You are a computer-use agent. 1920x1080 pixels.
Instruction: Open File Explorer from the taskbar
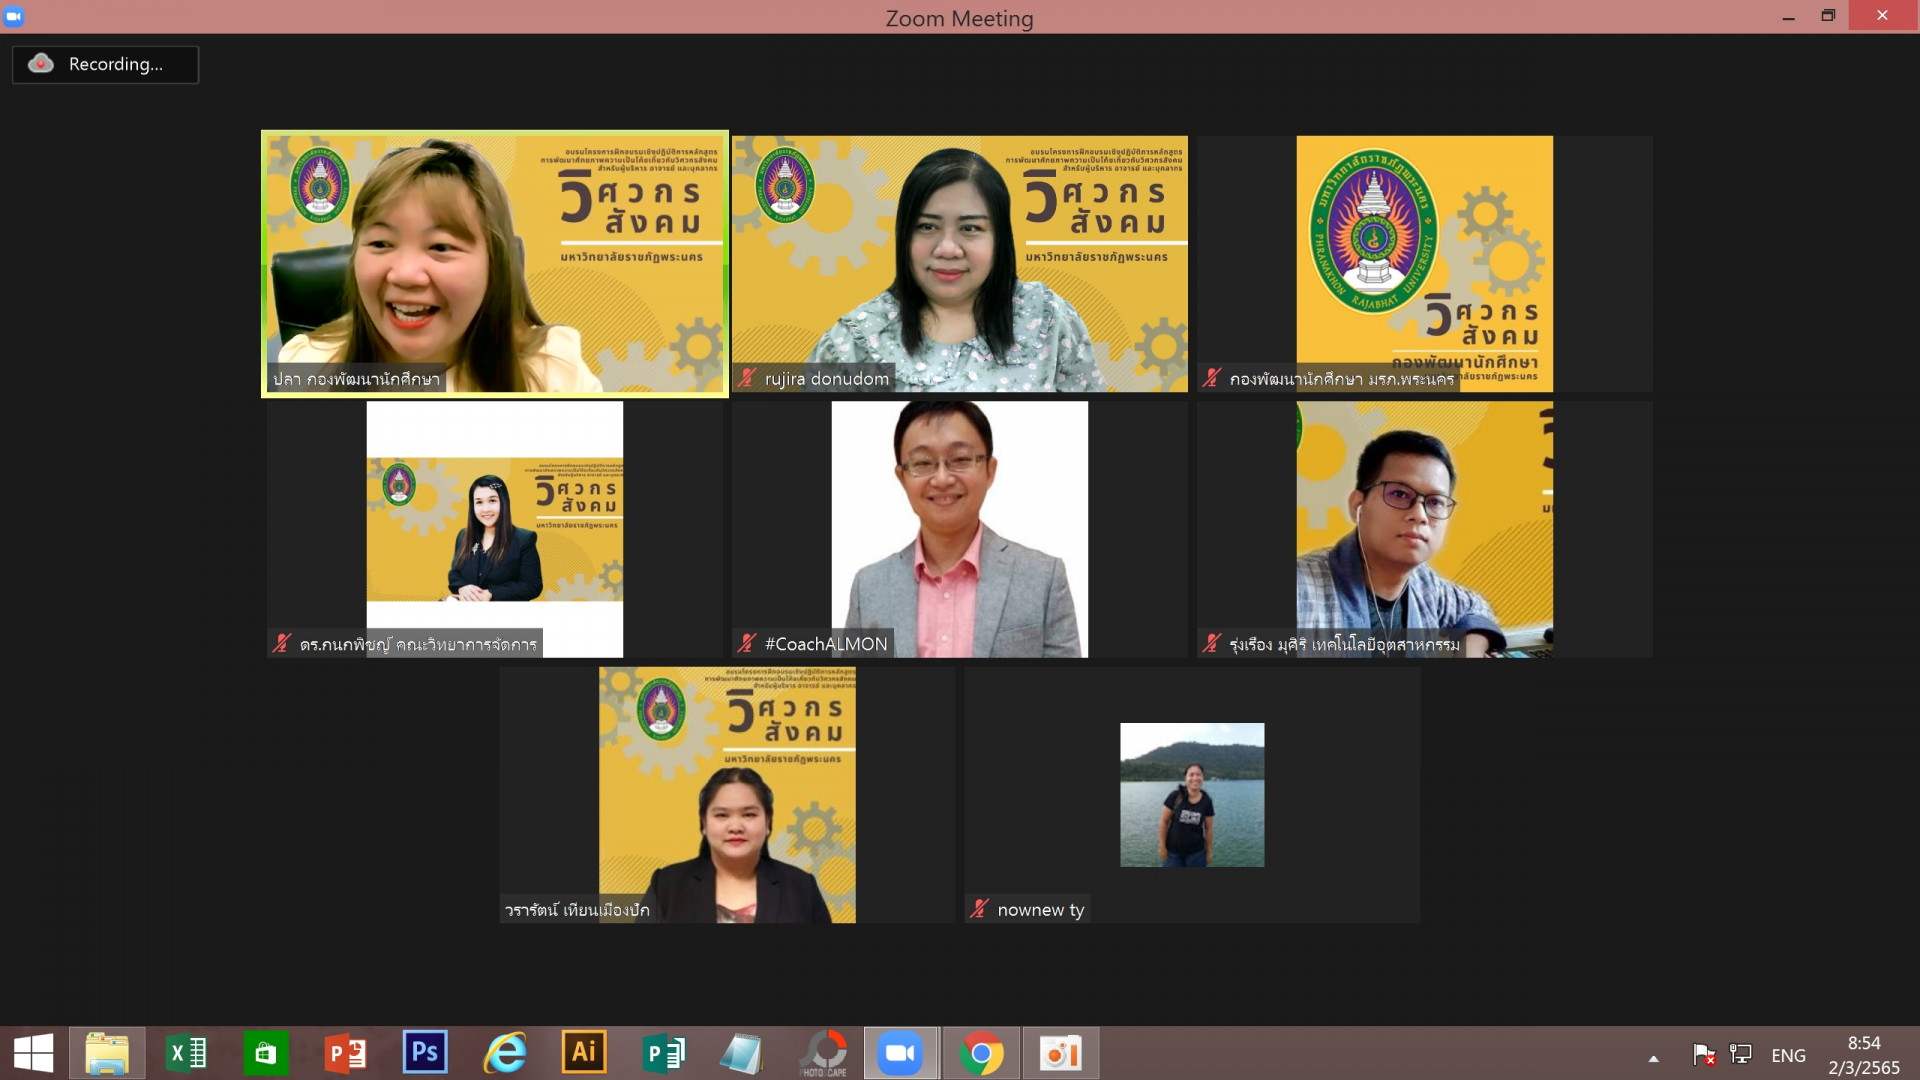coord(107,1053)
